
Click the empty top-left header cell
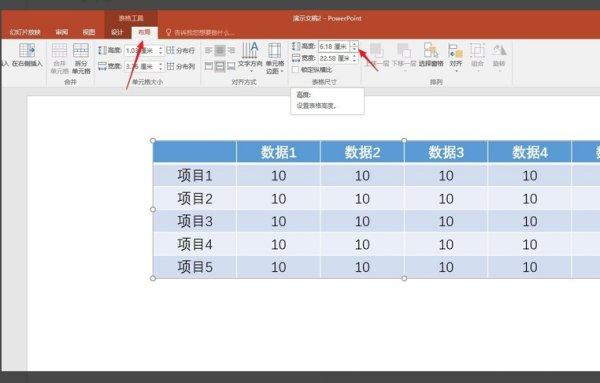pos(194,152)
